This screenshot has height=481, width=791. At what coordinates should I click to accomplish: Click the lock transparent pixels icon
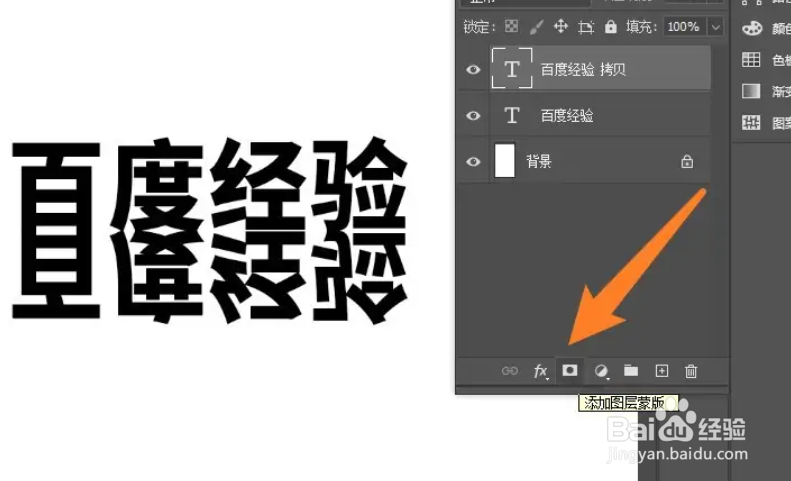(512, 26)
